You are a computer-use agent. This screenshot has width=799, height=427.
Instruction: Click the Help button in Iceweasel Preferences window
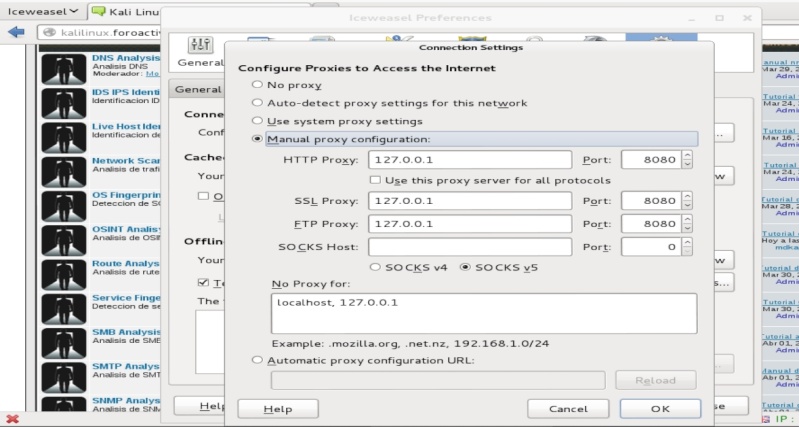coord(200,406)
